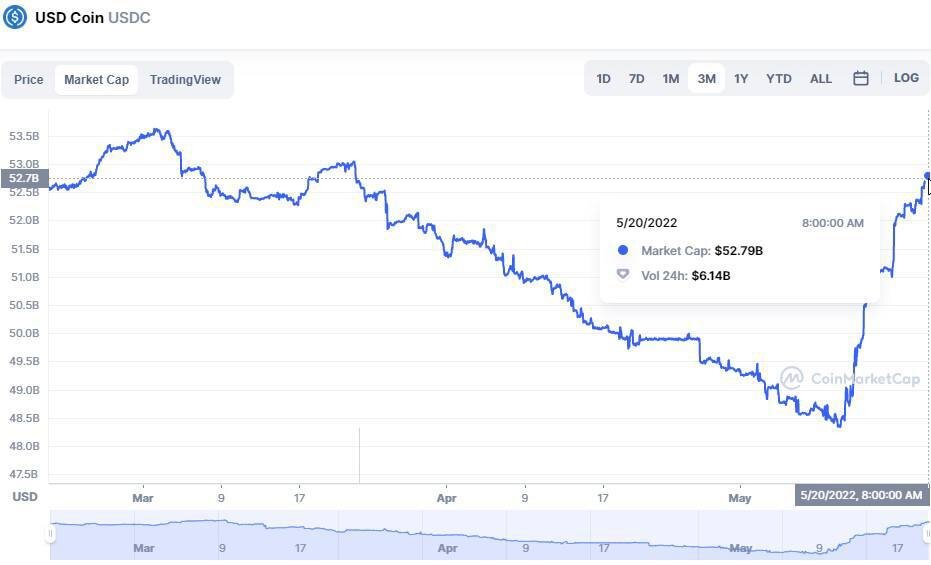The height and width of the screenshot is (565, 931).
Task: Open the calendar date range picker
Action: (860, 78)
